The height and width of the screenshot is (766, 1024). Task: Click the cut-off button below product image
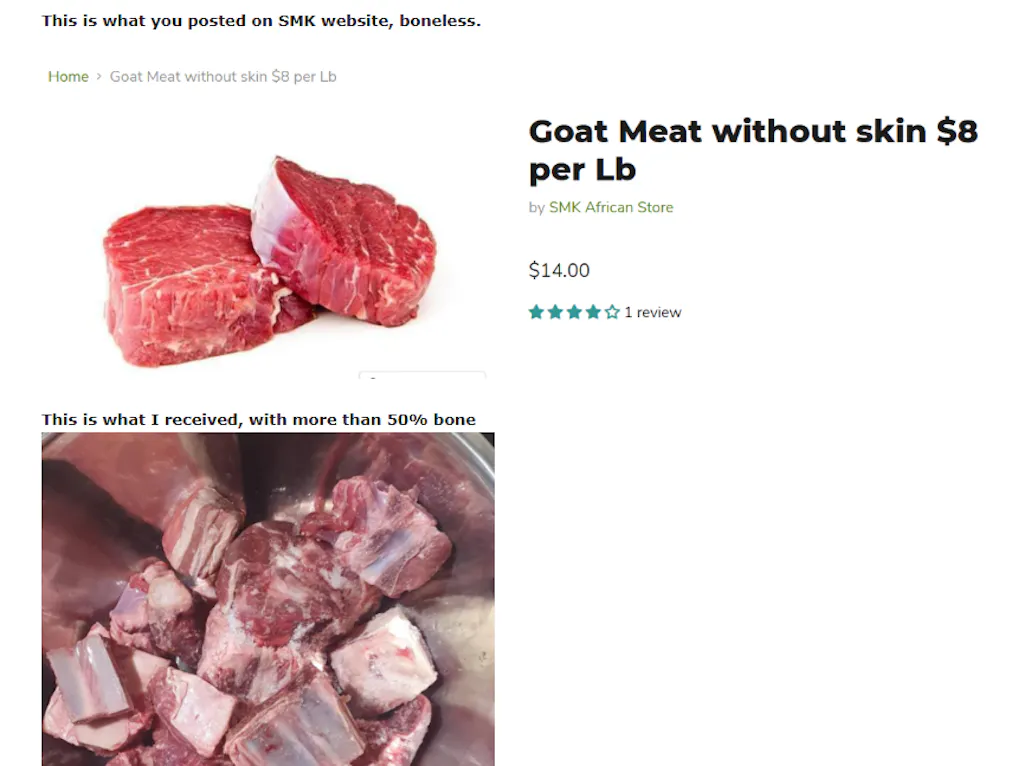click(422, 376)
